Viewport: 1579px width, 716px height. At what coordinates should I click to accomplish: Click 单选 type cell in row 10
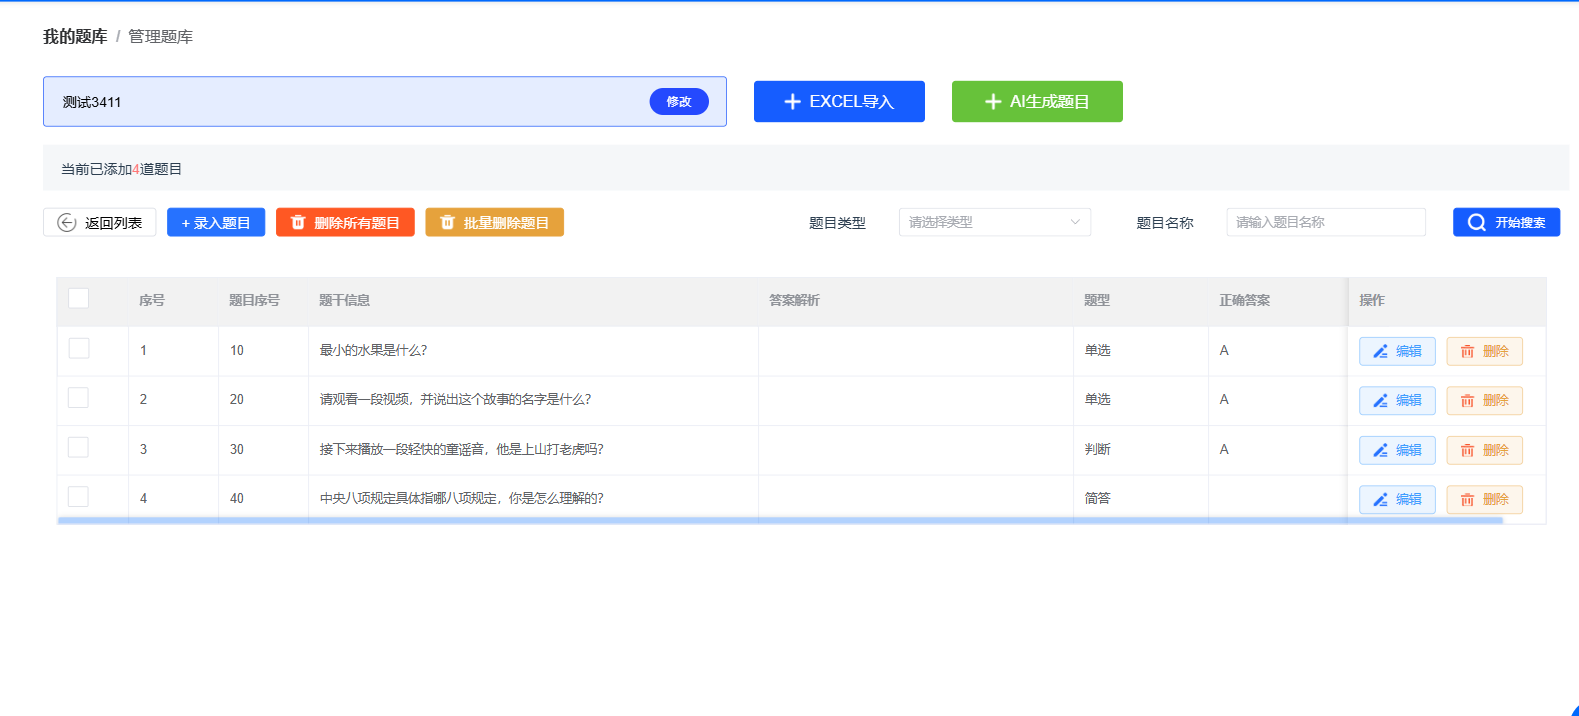point(1097,350)
